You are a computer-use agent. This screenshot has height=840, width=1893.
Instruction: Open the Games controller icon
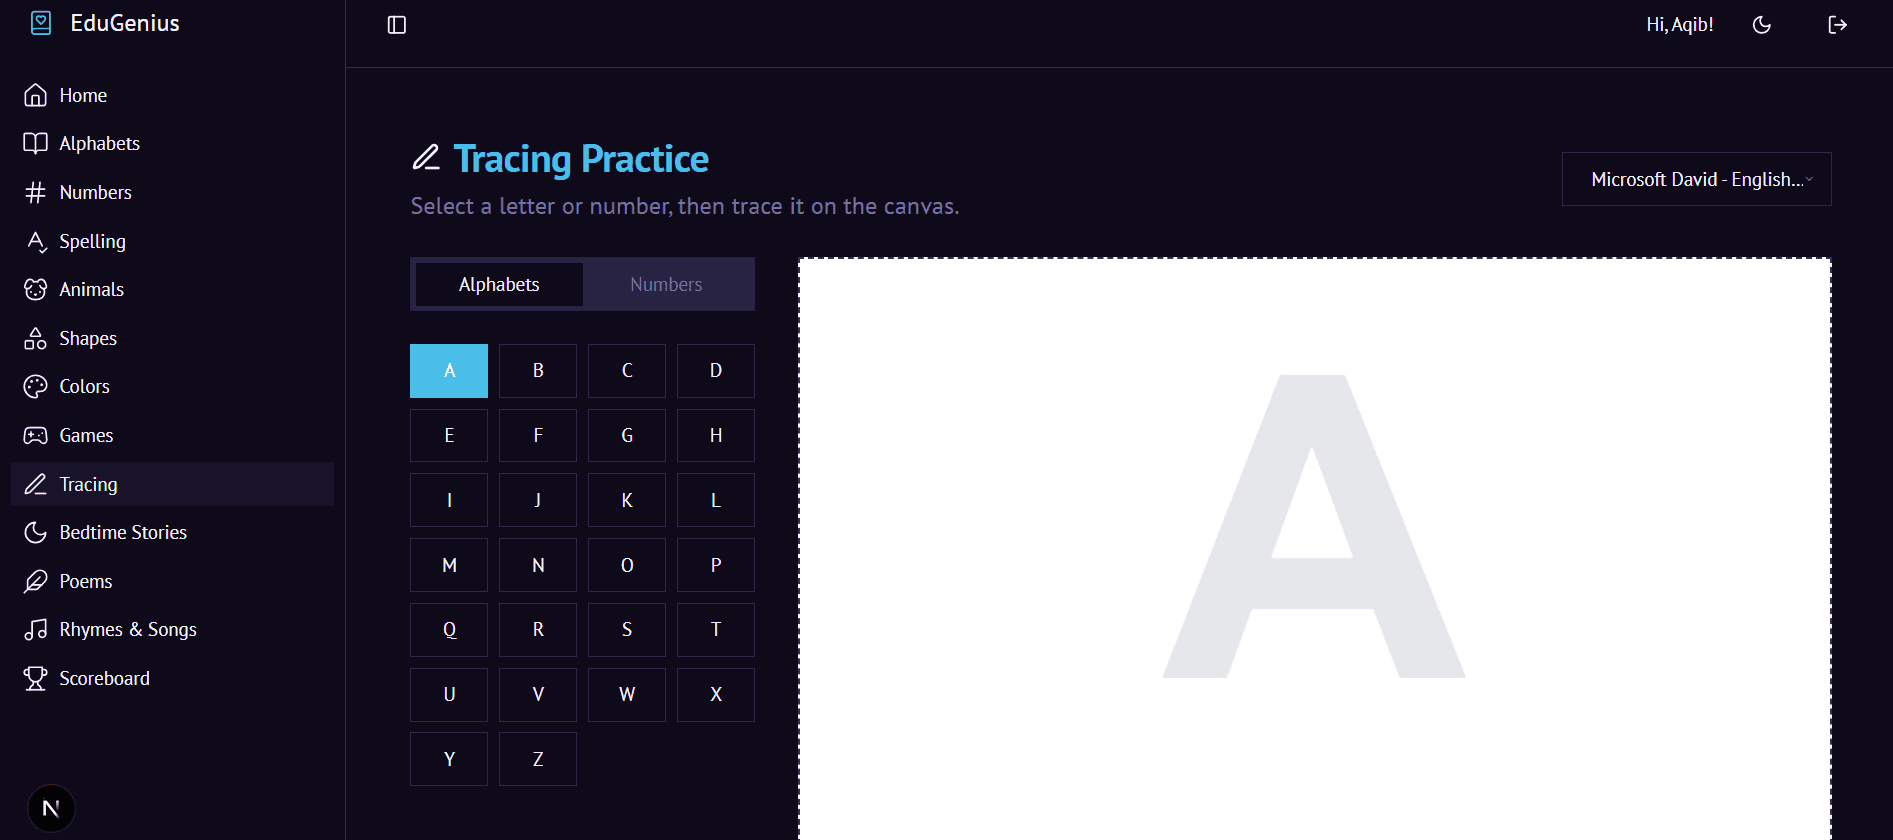(36, 436)
